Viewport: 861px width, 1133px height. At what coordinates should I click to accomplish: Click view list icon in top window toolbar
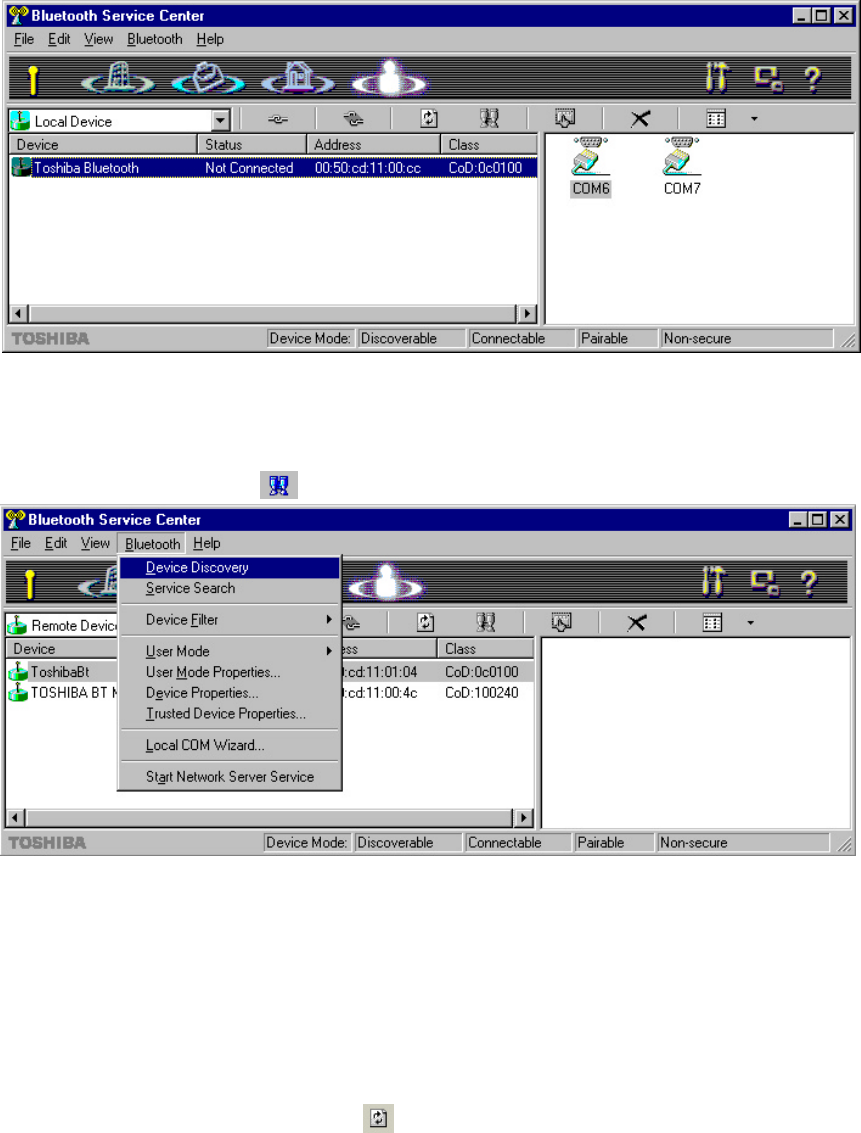click(716, 119)
